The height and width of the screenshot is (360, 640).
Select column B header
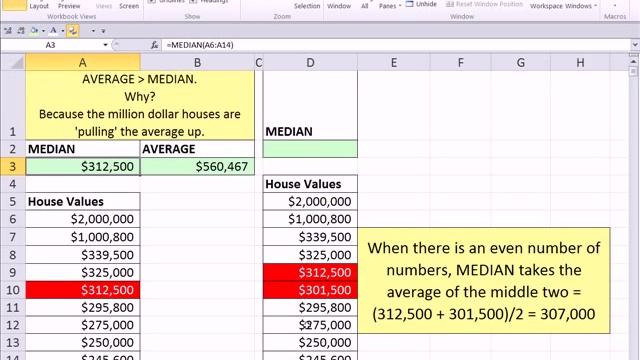198,62
